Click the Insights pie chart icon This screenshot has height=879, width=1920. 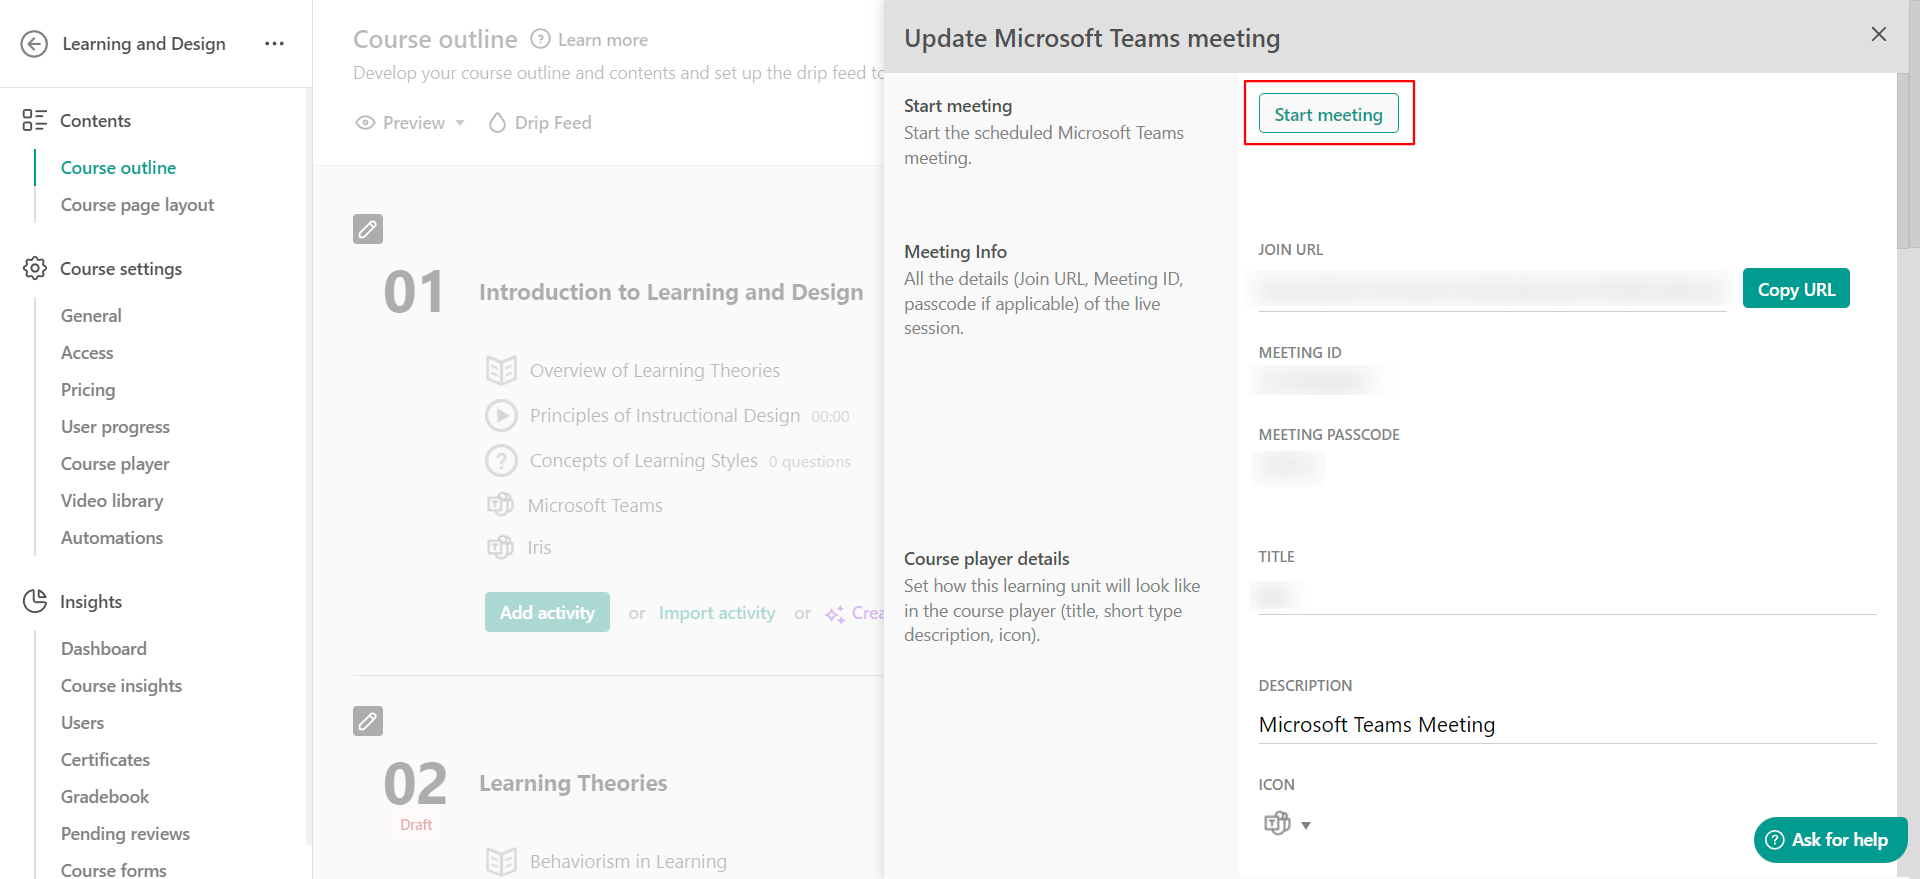34,601
